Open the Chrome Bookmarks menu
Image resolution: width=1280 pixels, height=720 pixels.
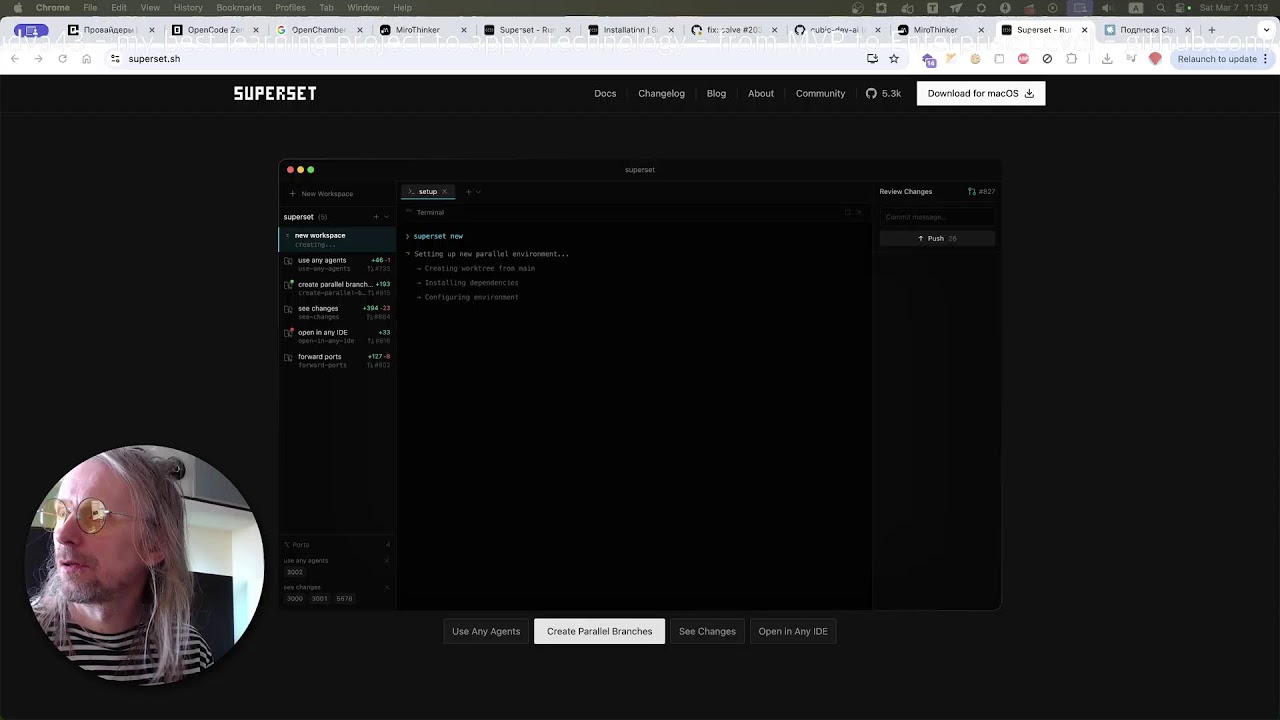pos(239,8)
